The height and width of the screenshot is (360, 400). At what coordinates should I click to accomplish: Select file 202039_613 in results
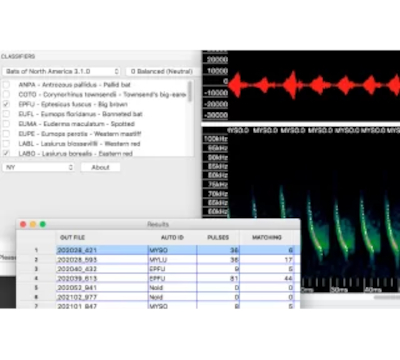(102, 278)
